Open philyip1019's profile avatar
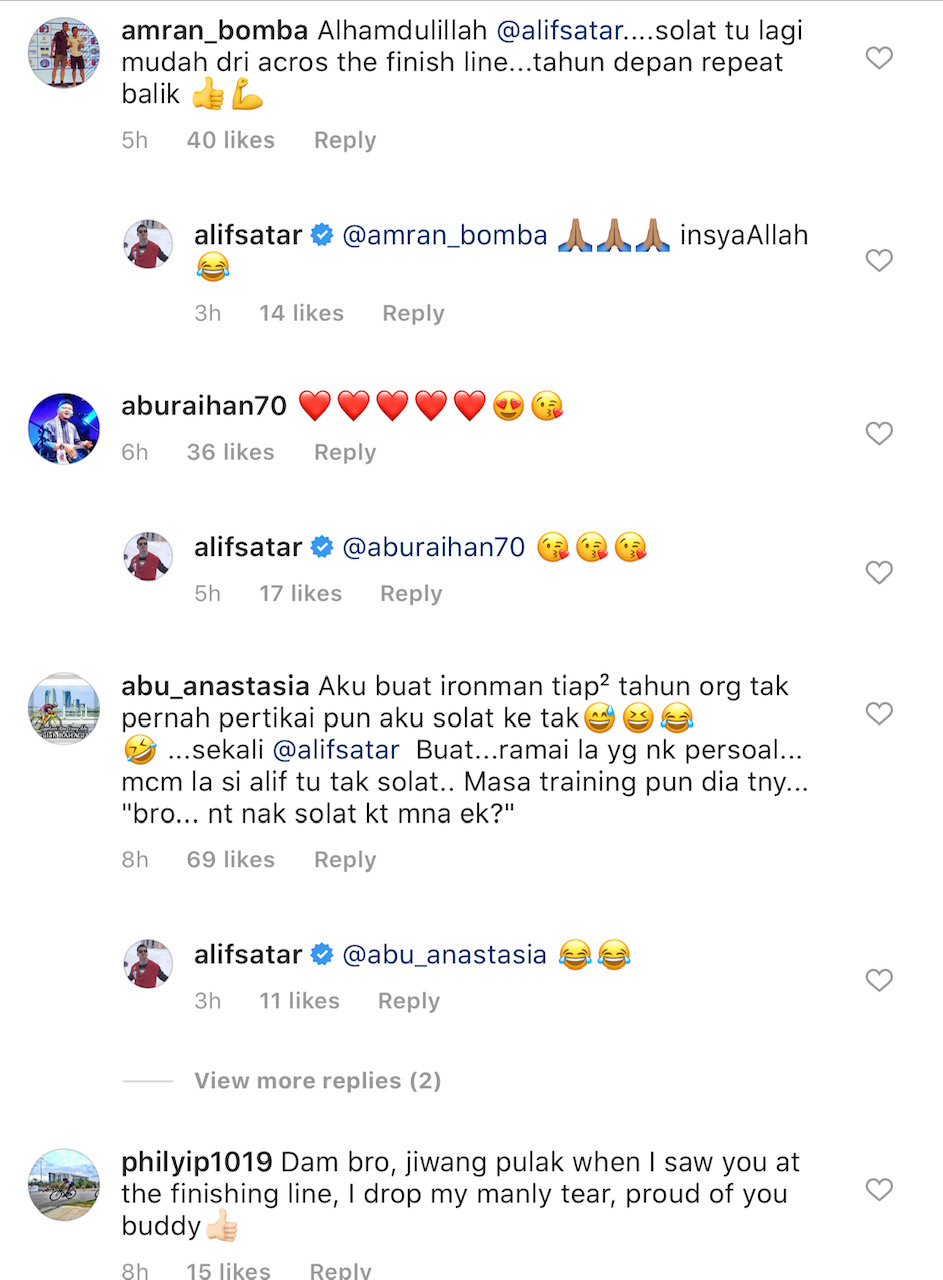This screenshot has height=1280, width=943. [63, 1185]
